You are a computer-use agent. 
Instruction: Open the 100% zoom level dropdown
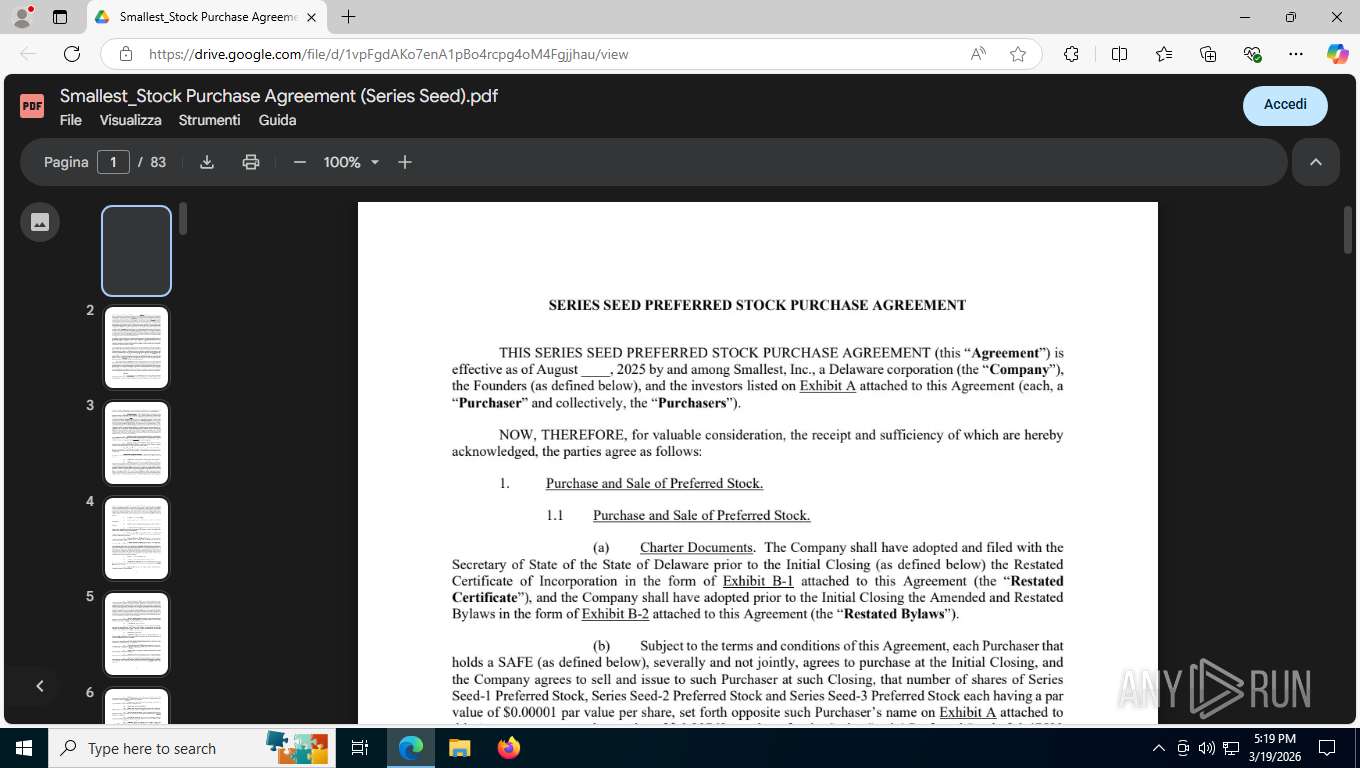pos(351,162)
